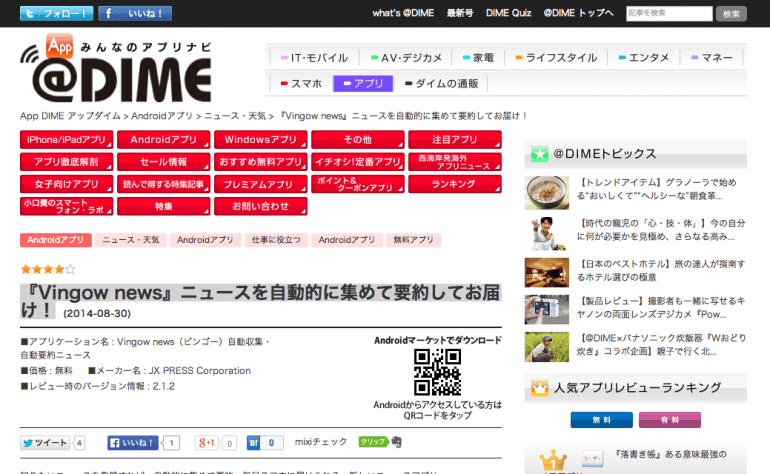Open the 最新号 link
The height and width of the screenshot is (474, 770).
pyautogui.click(x=460, y=13)
